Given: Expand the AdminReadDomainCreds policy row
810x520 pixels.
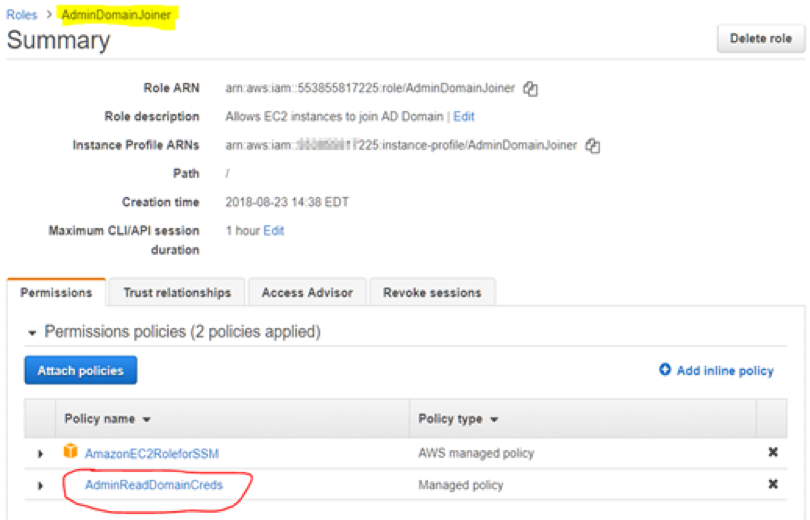Looking at the screenshot, I should [x=40, y=486].
